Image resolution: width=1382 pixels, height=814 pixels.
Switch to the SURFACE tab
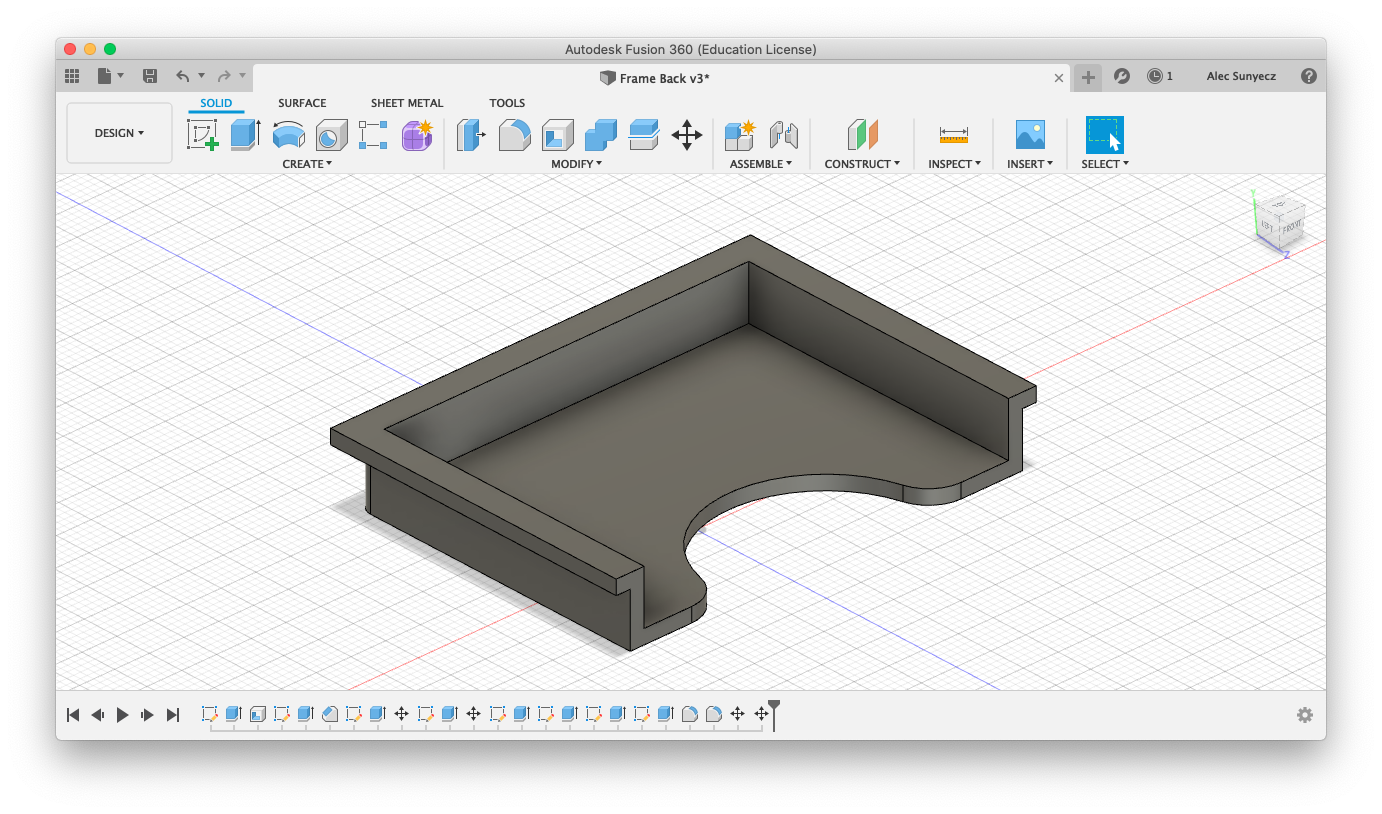pos(302,103)
